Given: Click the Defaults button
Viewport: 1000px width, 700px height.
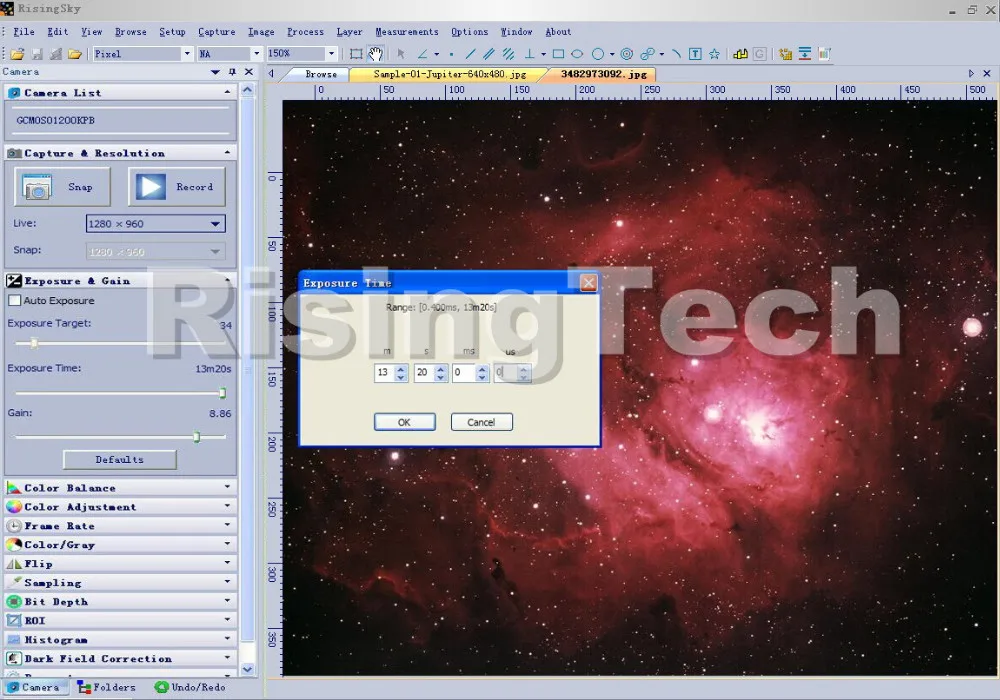Looking at the screenshot, I should click(x=119, y=460).
